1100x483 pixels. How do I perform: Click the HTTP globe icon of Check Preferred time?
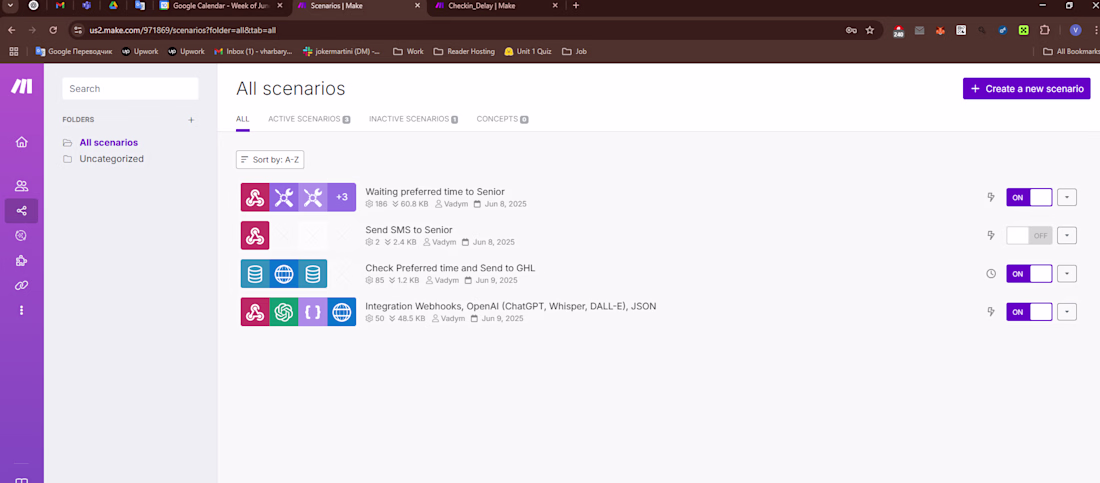coord(283,274)
